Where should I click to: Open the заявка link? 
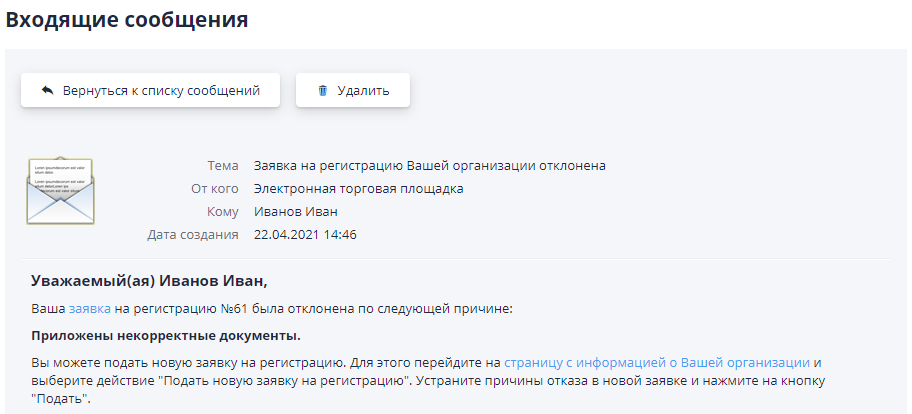tap(90, 309)
